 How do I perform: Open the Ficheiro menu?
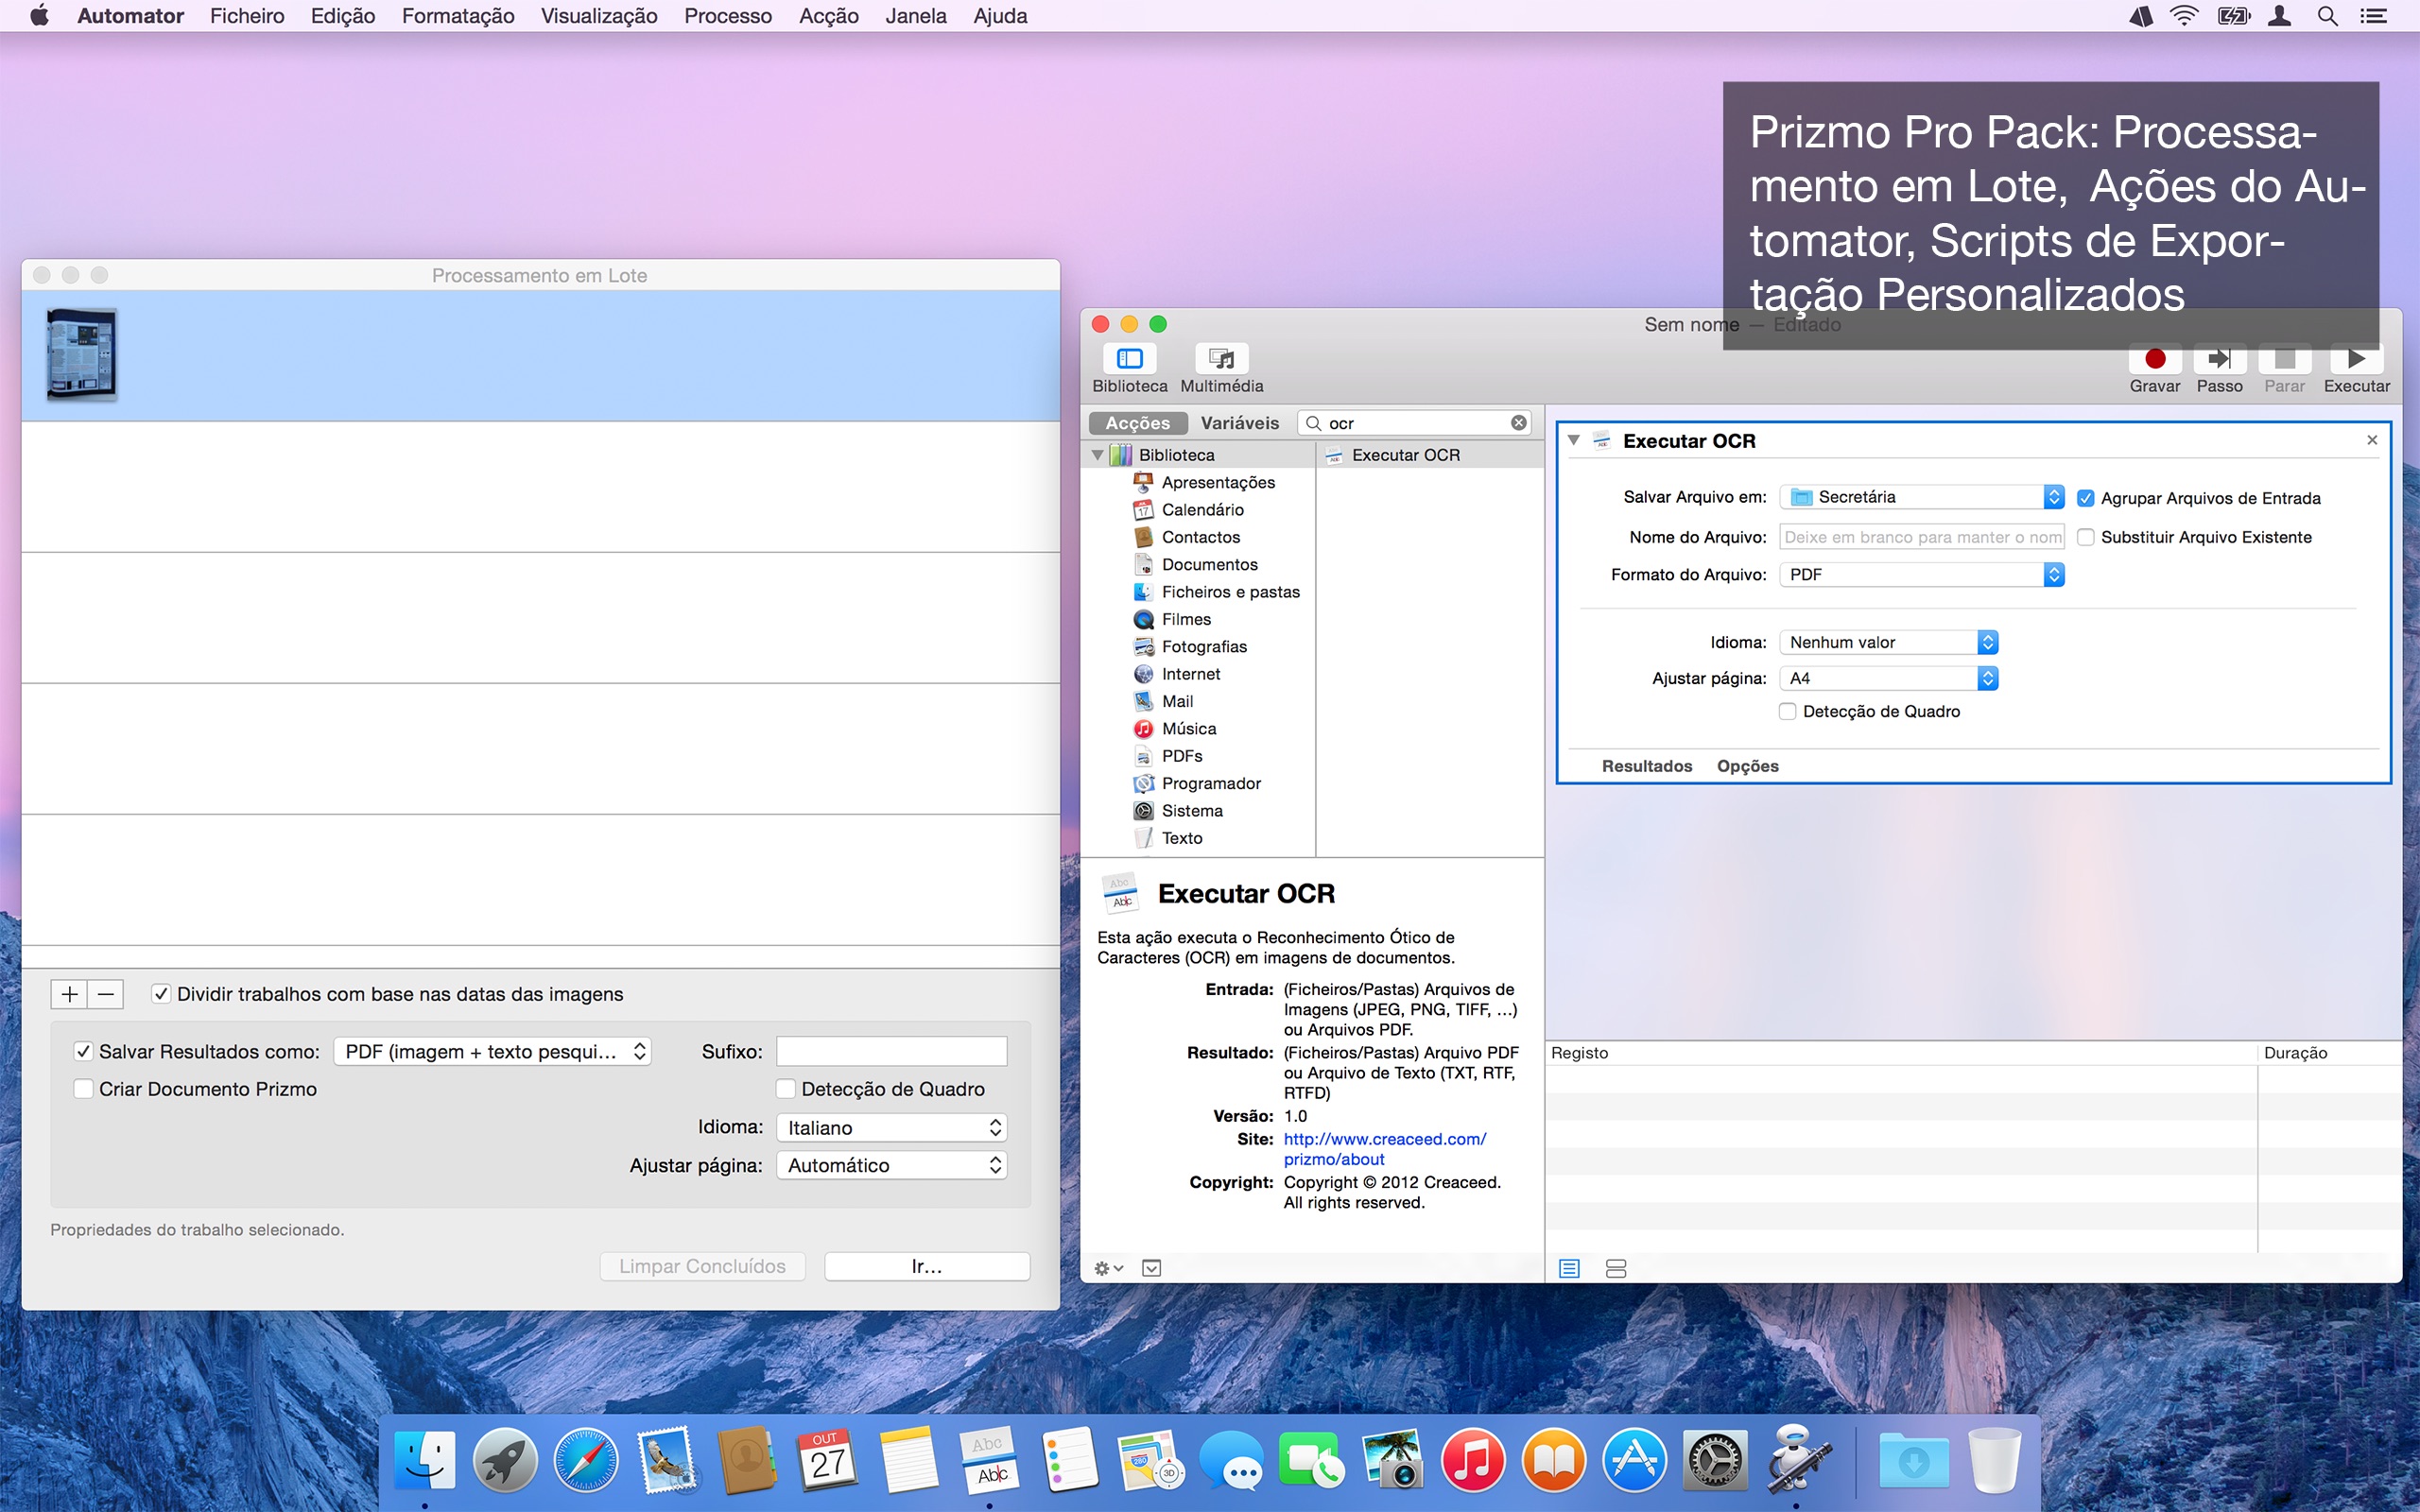[247, 16]
